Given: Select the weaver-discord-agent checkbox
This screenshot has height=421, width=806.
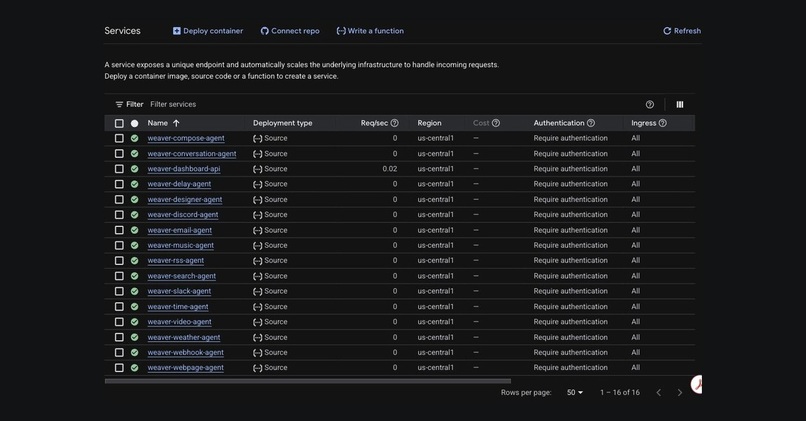Looking at the screenshot, I should pyautogui.click(x=119, y=215).
